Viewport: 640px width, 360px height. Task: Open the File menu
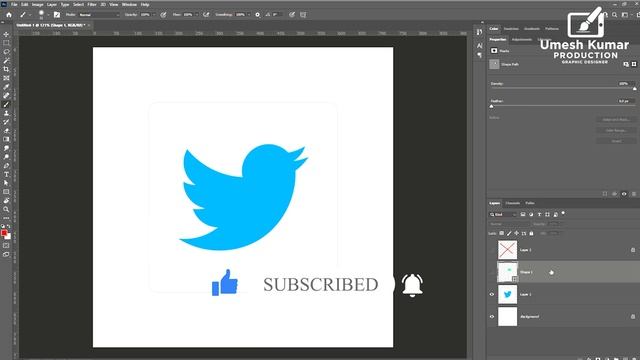click(x=14, y=4)
